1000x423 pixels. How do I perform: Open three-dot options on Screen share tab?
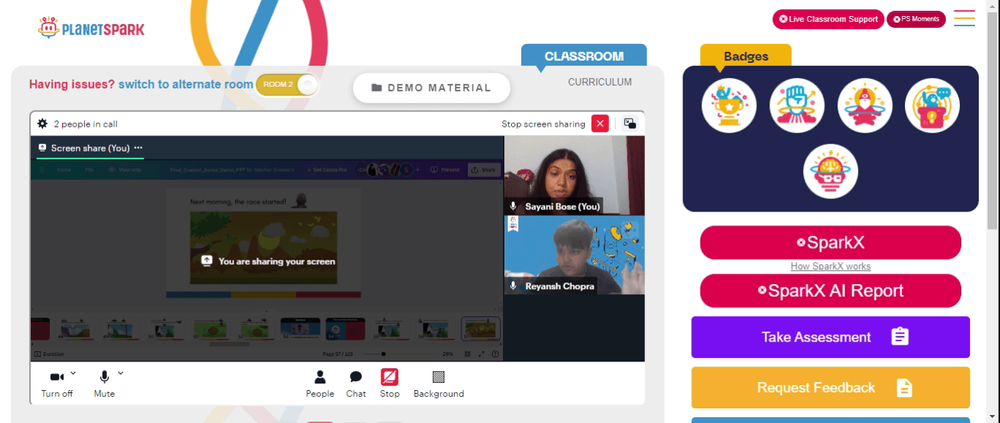138,147
